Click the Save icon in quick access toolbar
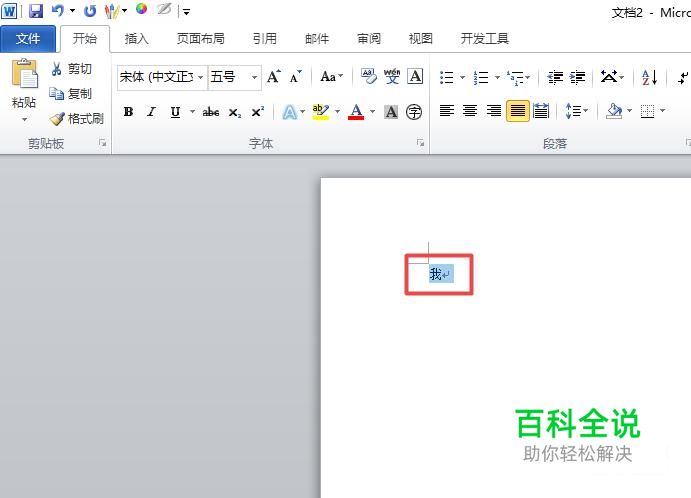Image resolution: width=691 pixels, height=498 pixels. (36, 11)
